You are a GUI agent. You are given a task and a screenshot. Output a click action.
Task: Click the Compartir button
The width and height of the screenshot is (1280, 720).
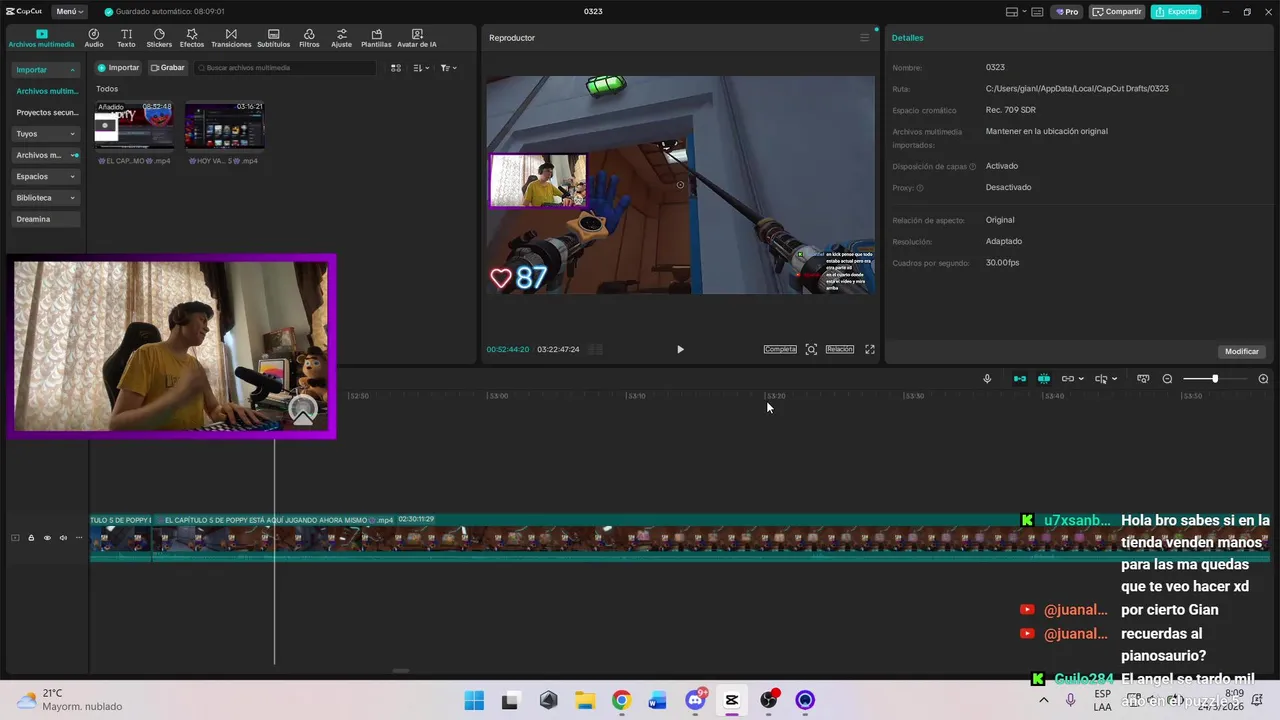click(x=1117, y=12)
